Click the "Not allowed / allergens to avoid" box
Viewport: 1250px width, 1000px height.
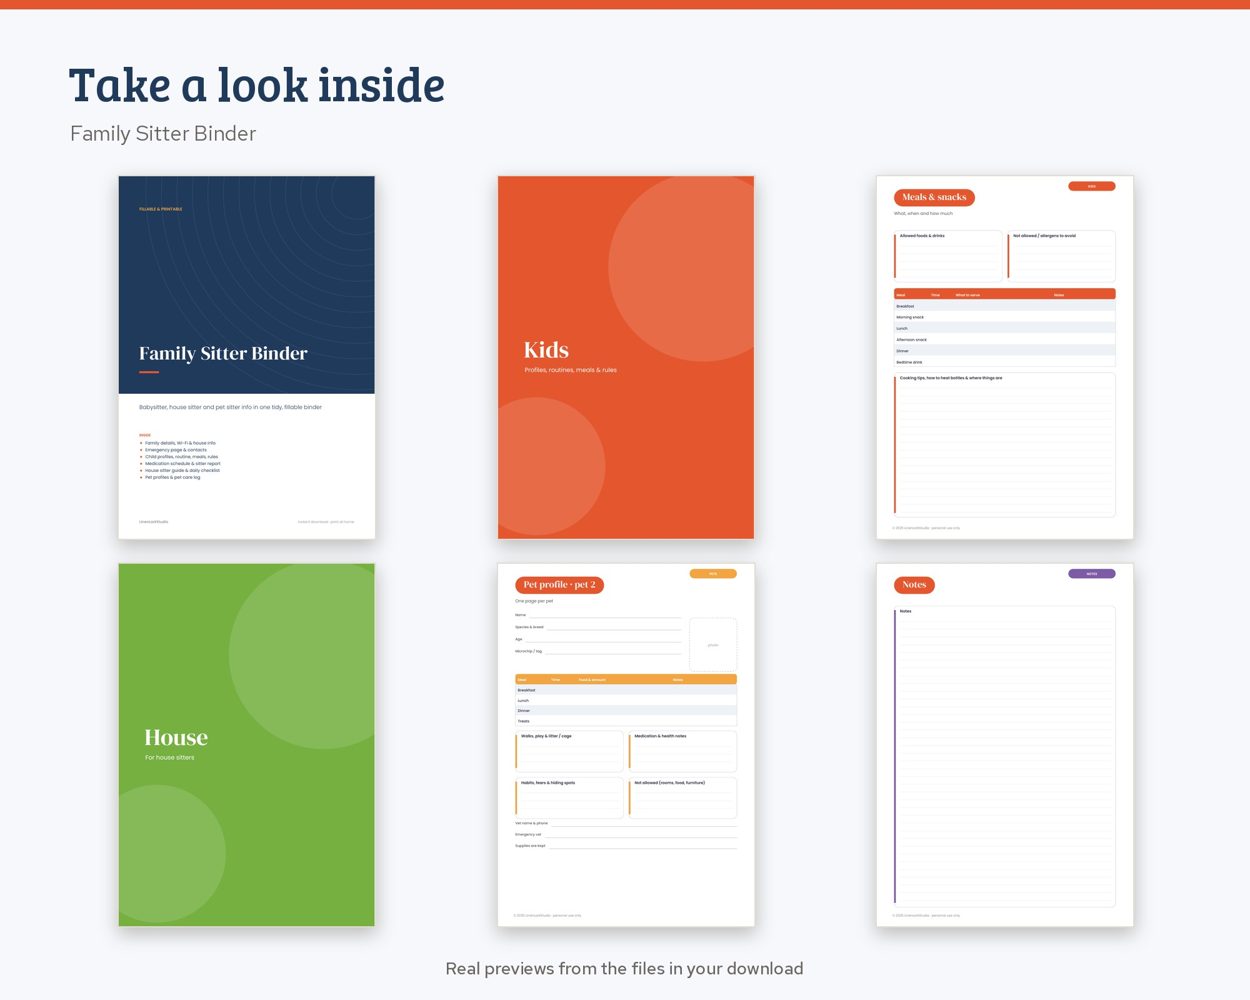[x=1061, y=256]
